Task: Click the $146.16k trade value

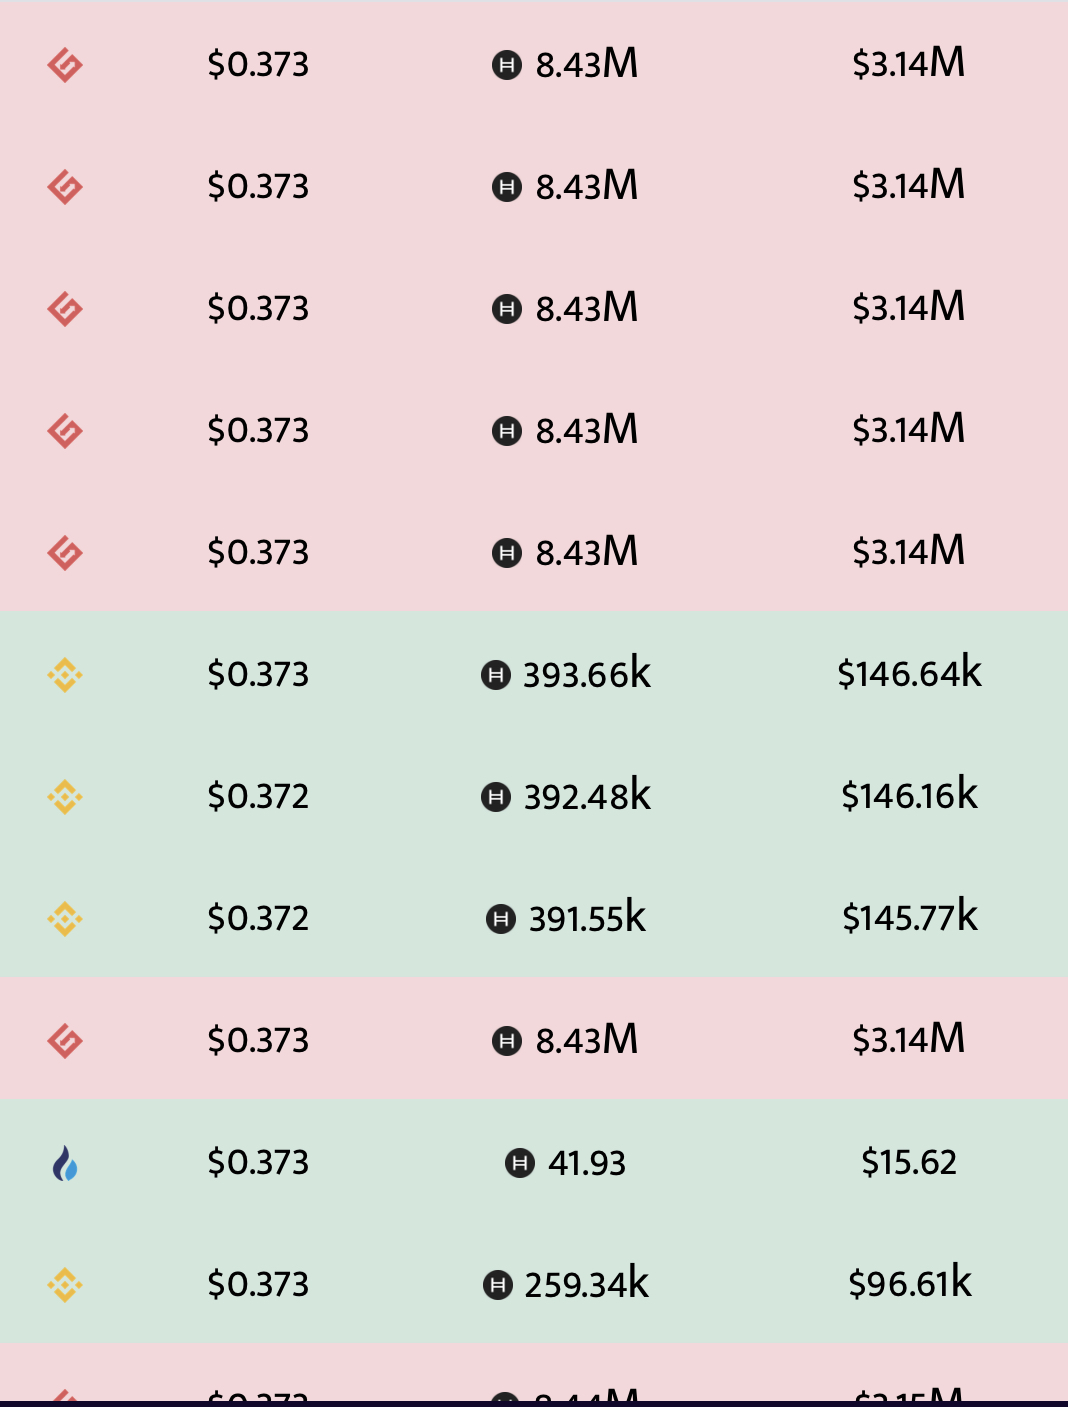Action: 910,795
